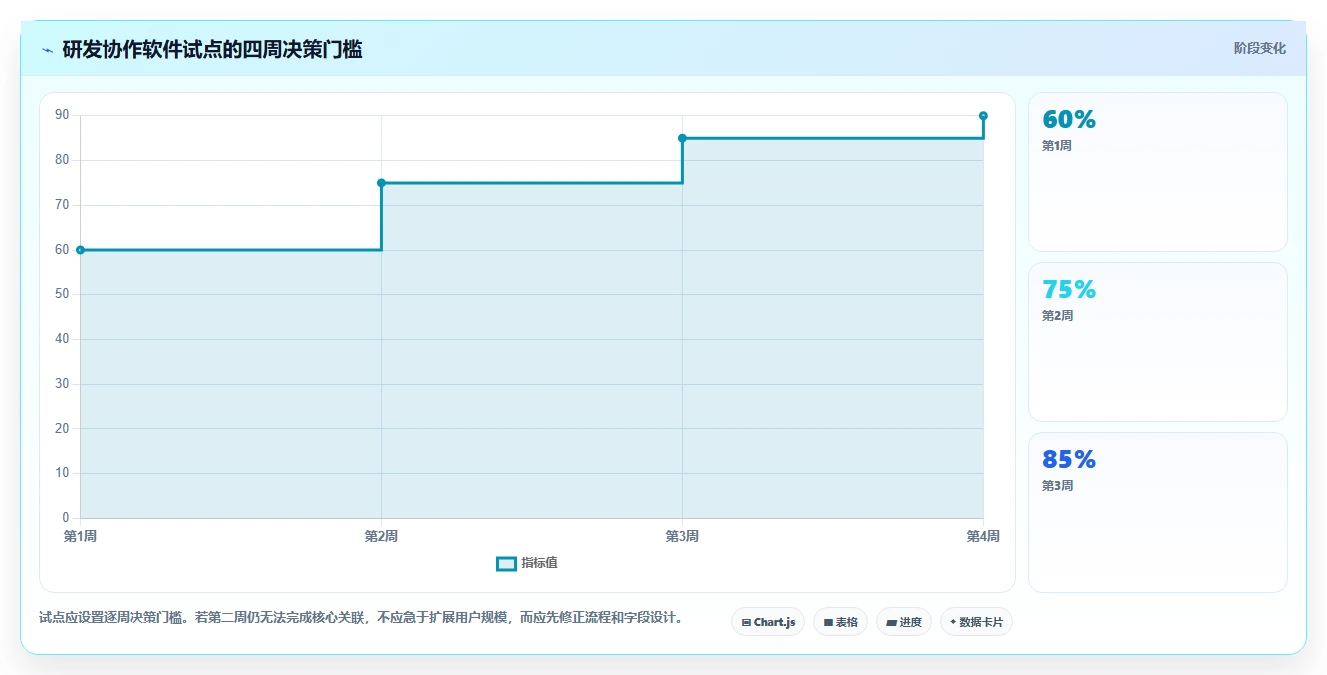The width and height of the screenshot is (1327, 675).
Task: Select the 第4周 data point at 90
Action: pyautogui.click(x=983, y=116)
